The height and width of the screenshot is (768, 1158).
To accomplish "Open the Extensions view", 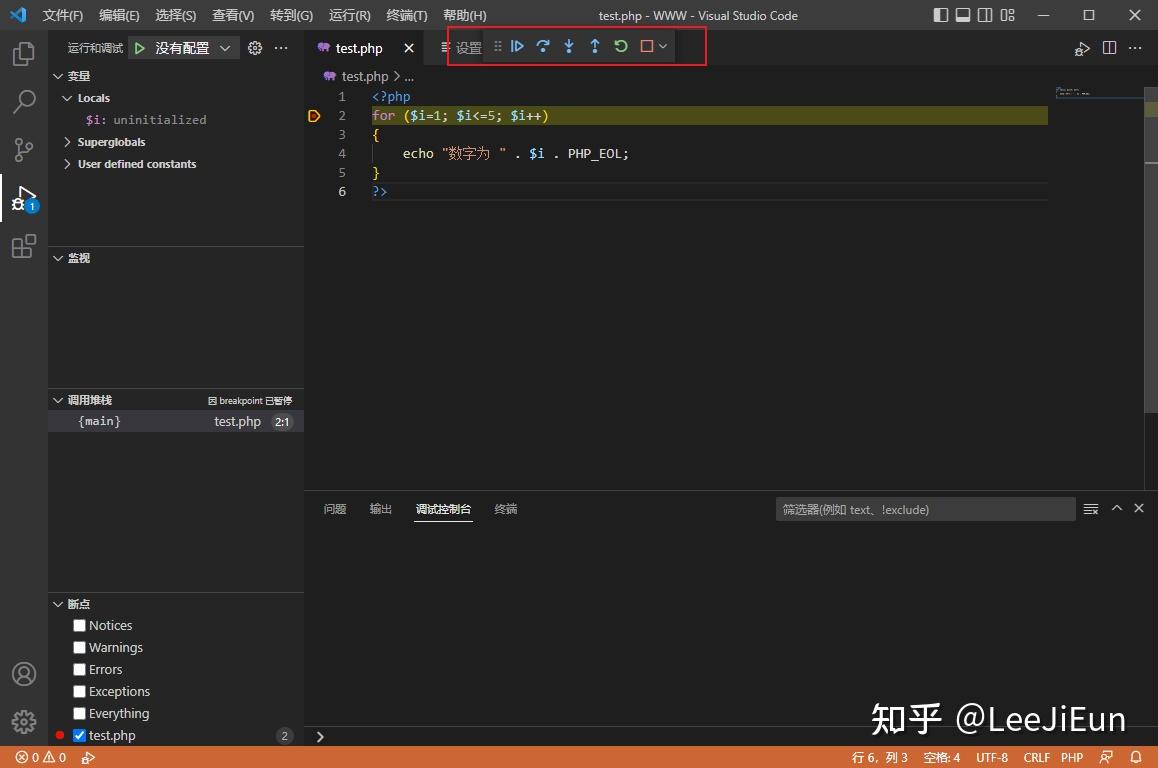I will [x=23, y=247].
